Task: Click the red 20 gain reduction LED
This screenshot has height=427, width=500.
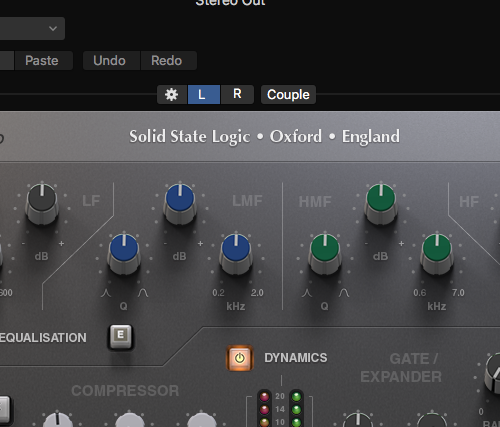Action: (264, 397)
